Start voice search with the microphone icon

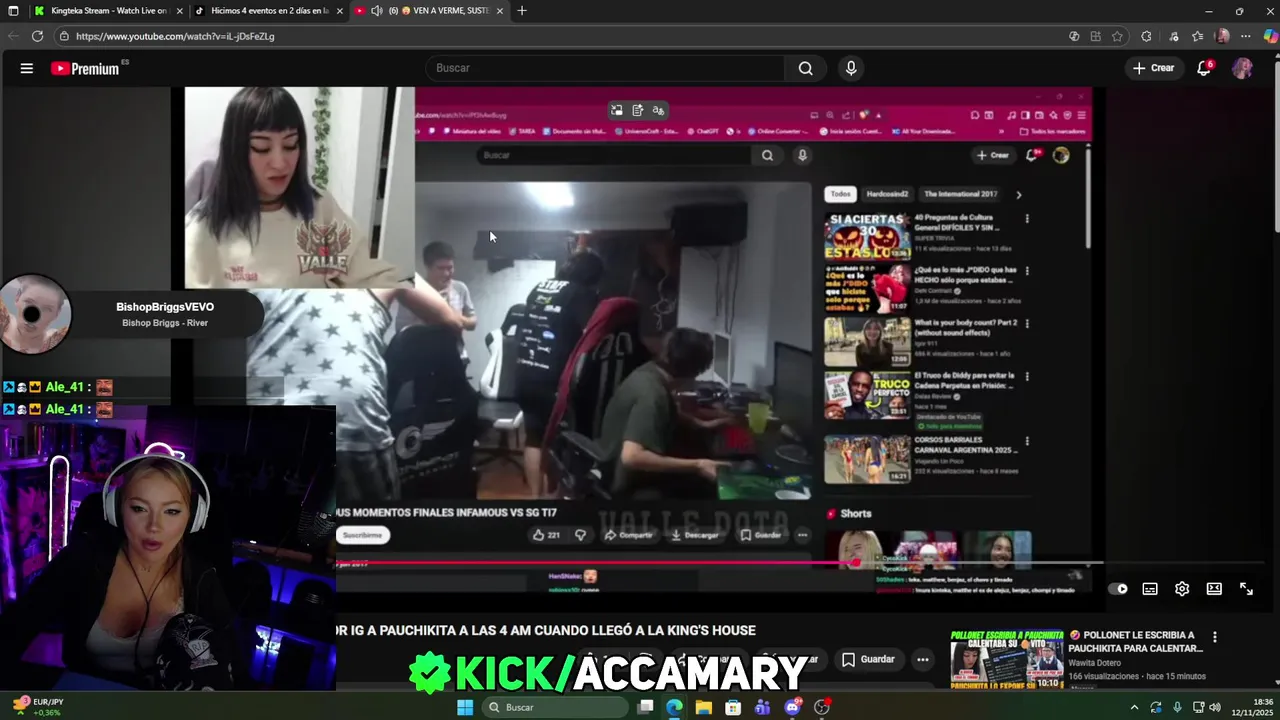pyautogui.click(x=851, y=68)
